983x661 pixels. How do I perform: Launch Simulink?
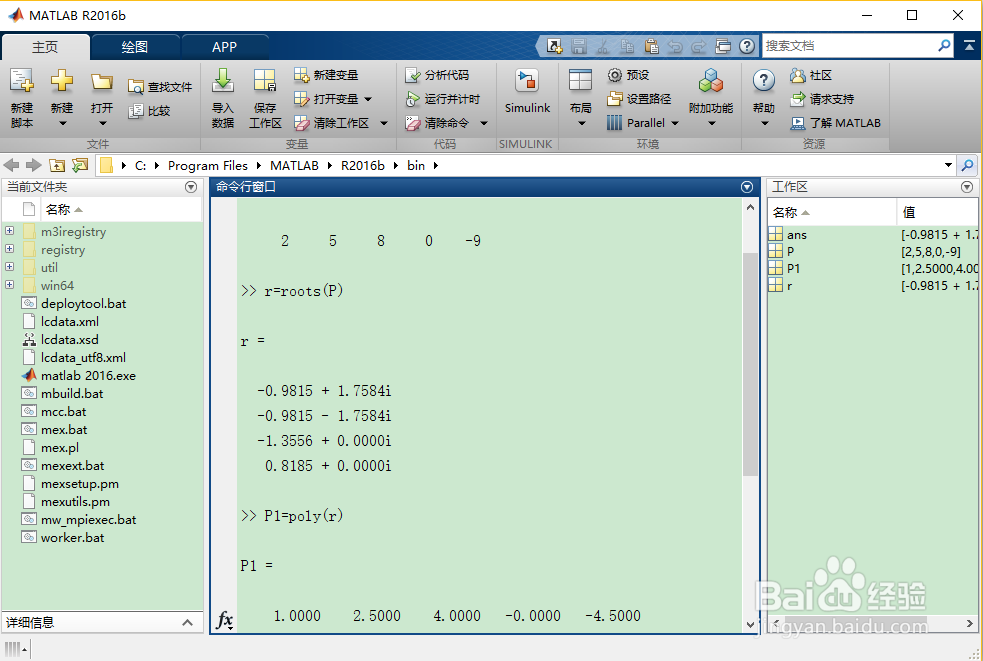(527, 92)
